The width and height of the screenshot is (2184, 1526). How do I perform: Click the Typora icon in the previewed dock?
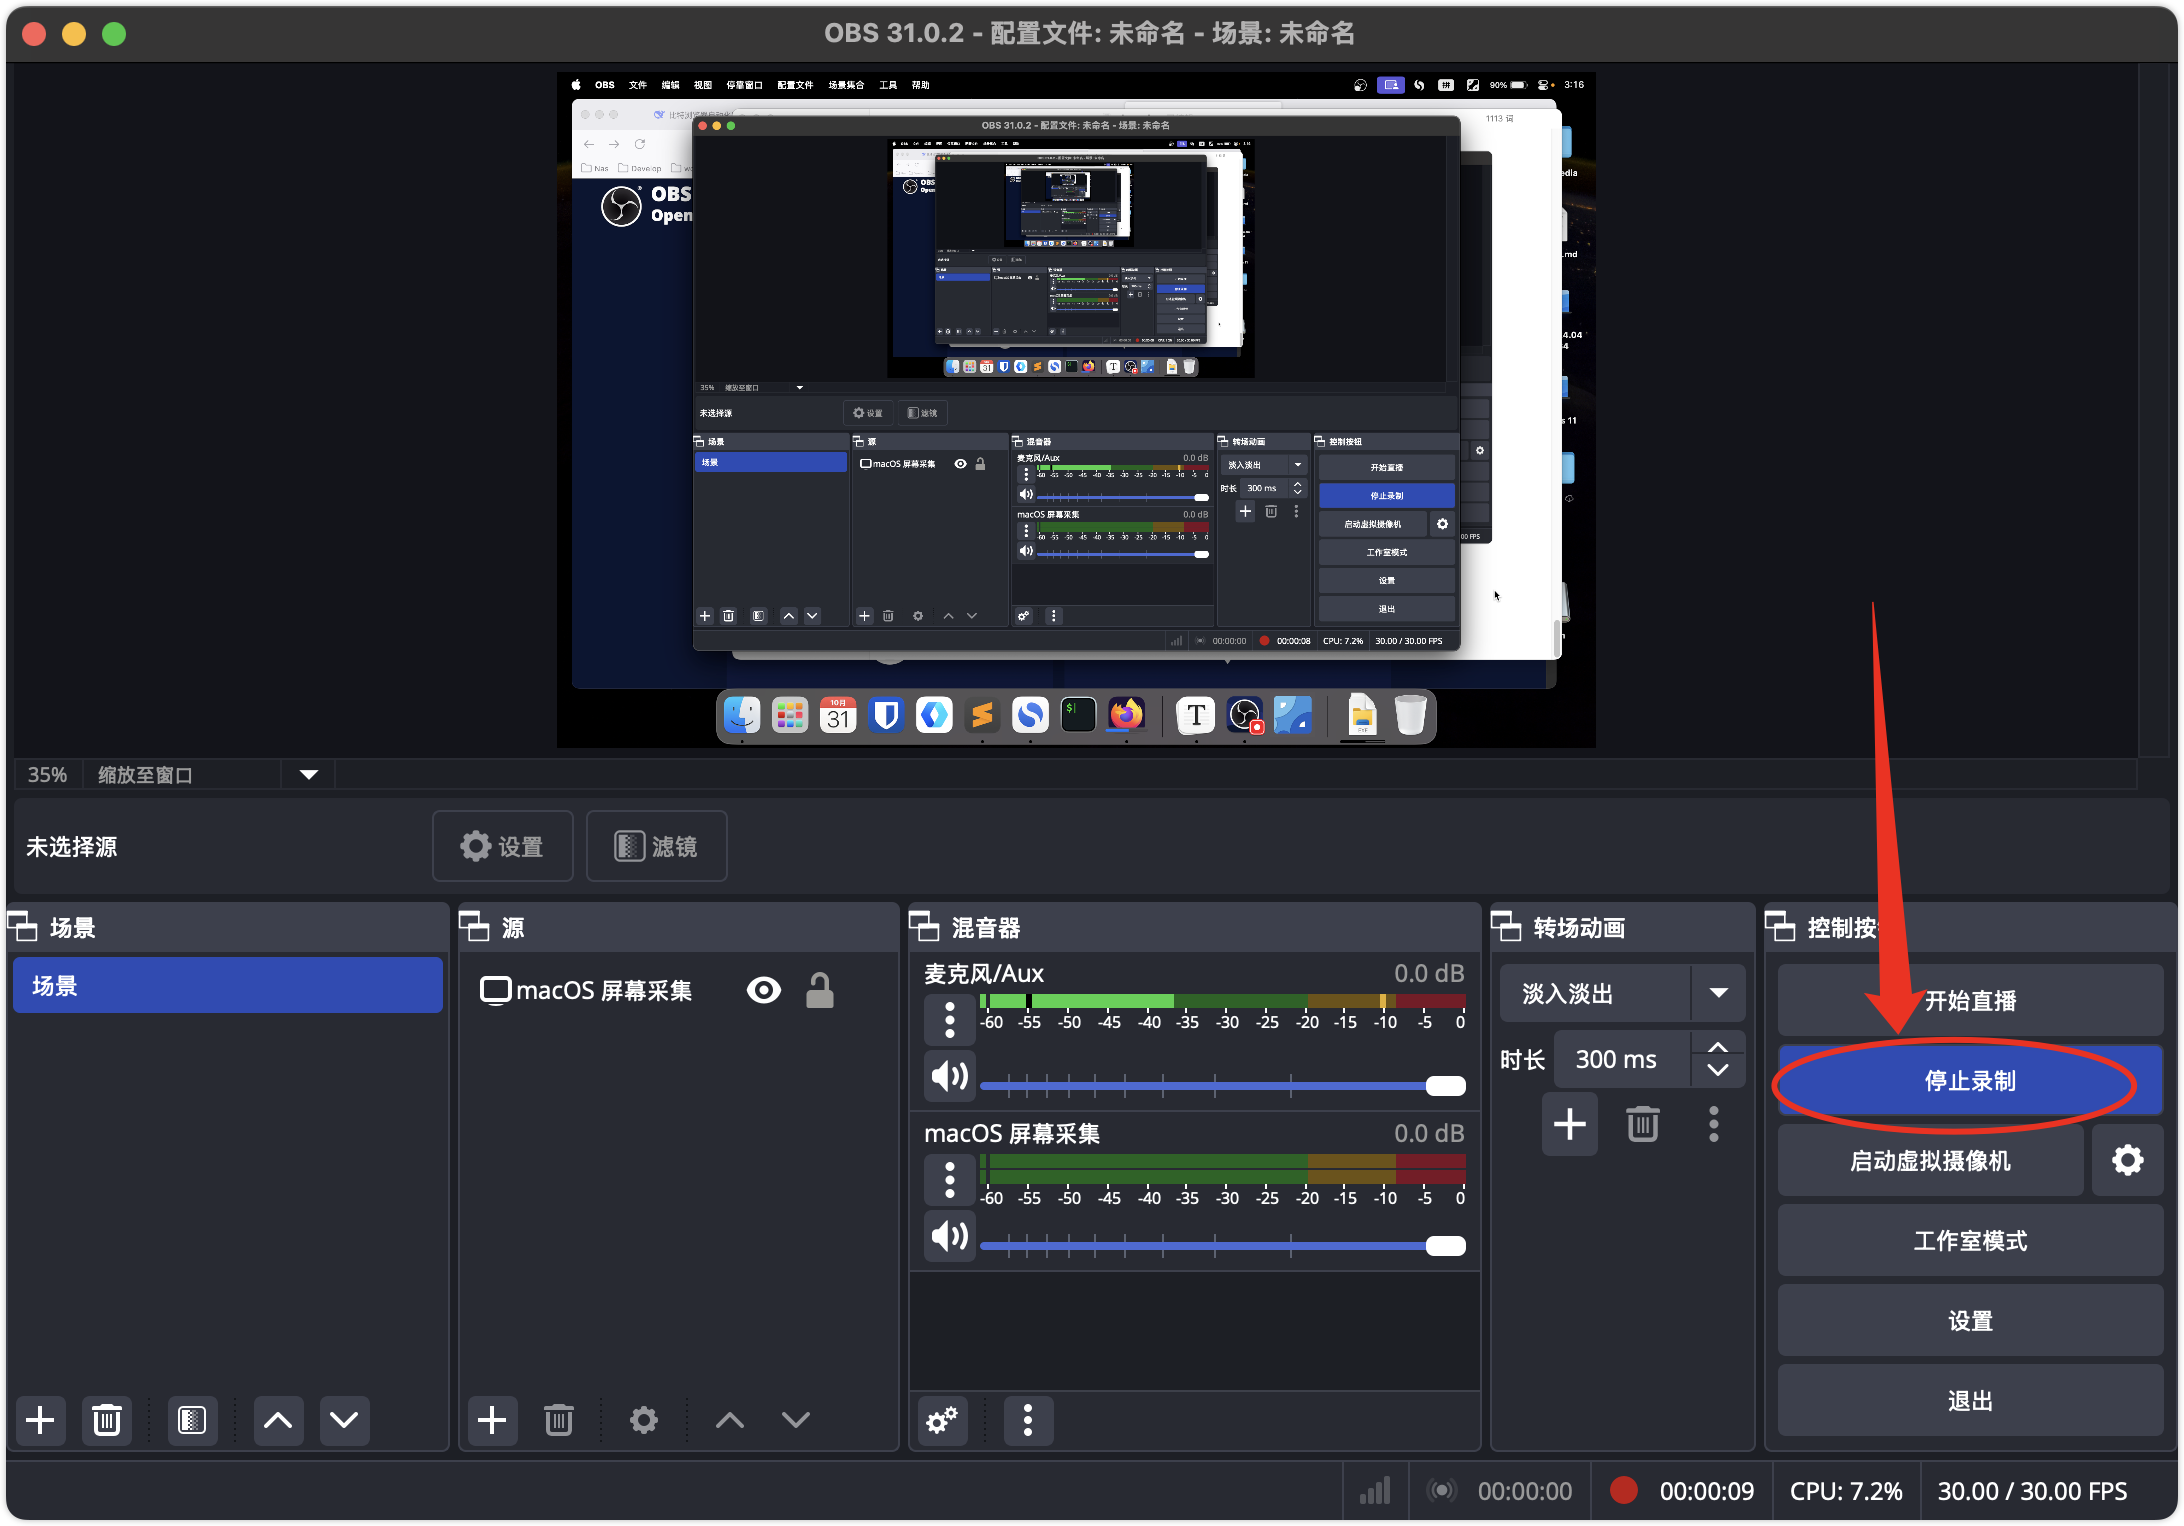coord(1196,715)
